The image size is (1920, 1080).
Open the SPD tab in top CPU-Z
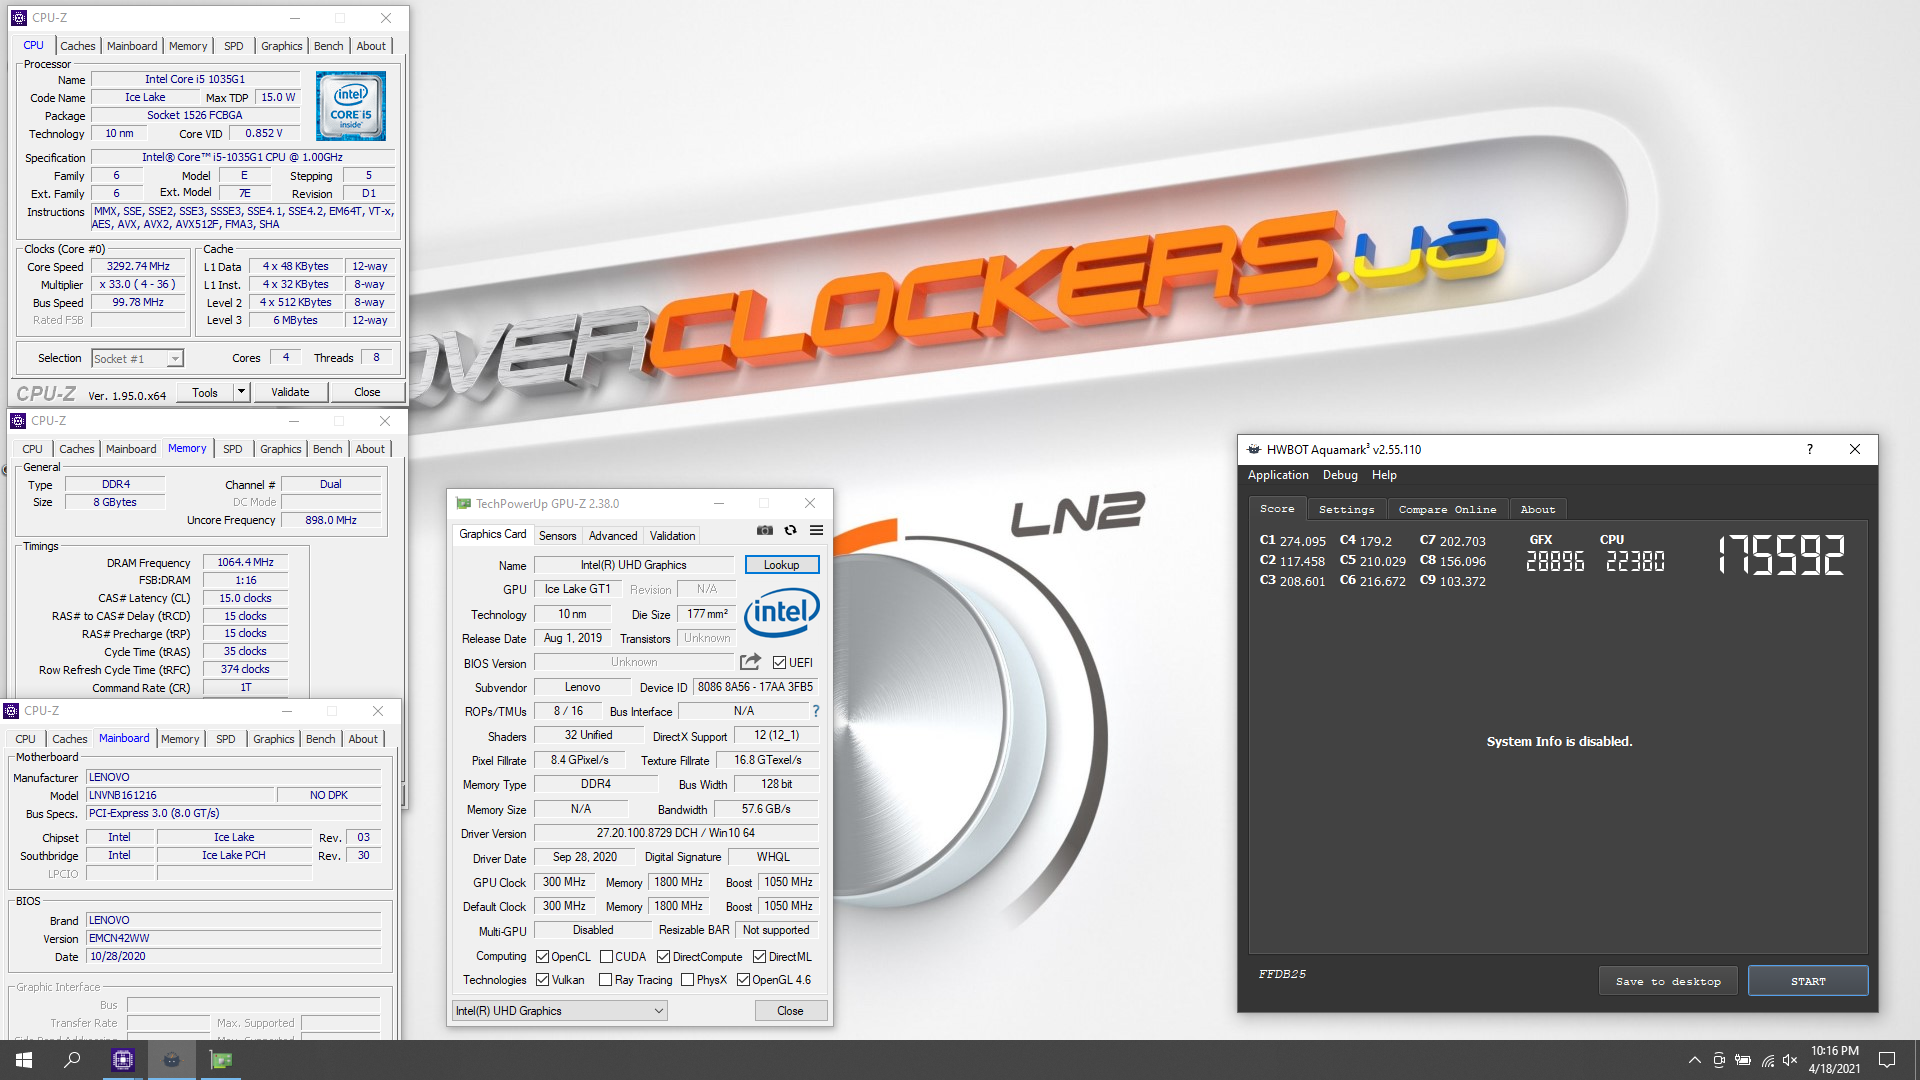pos(234,46)
